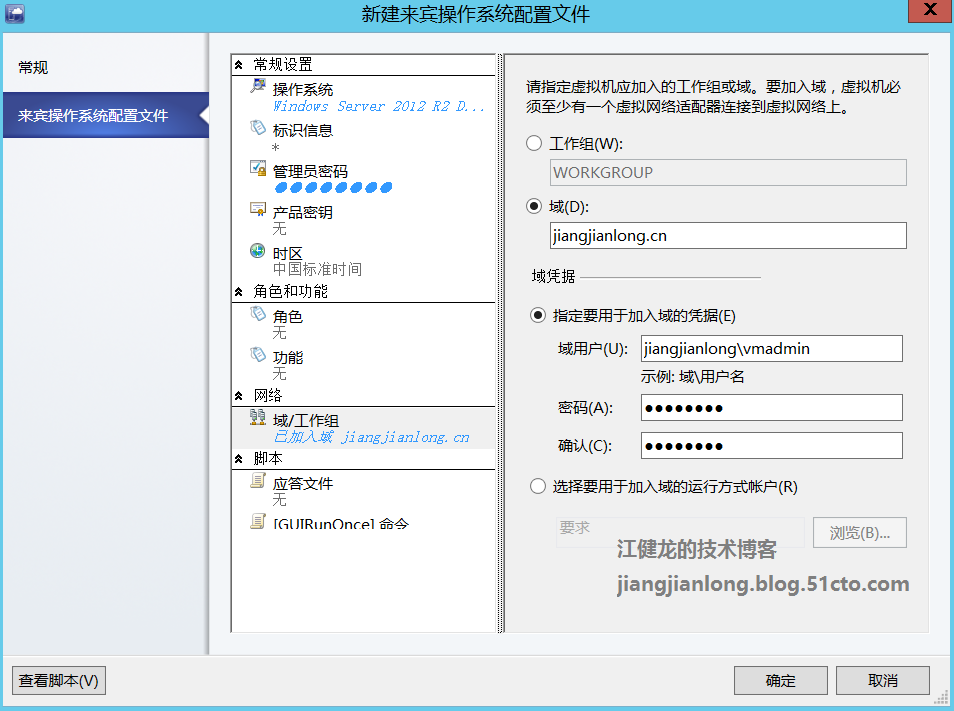Image resolution: width=954 pixels, height=711 pixels.
Task: Click the 域用户(U) input field
Action: [x=771, y=349]
